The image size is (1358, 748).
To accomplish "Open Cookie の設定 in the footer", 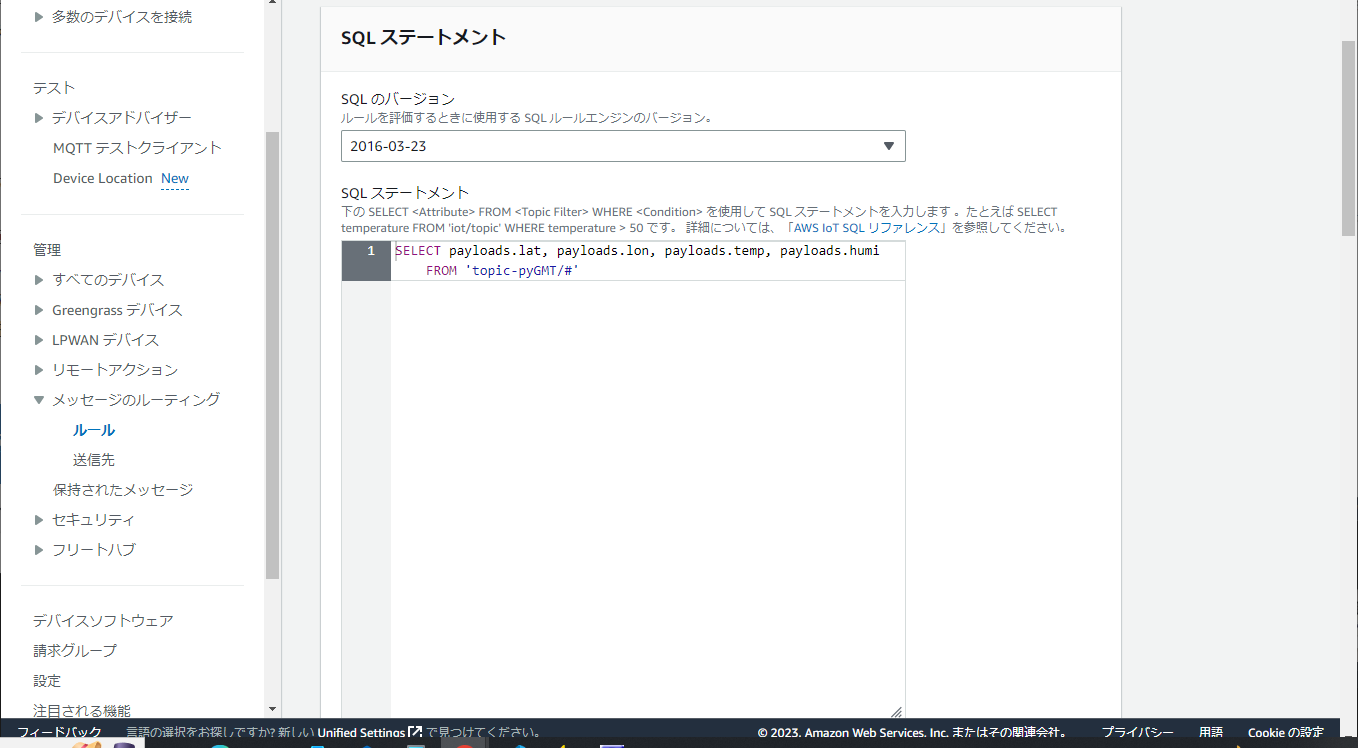I will tap(1286, 732).
